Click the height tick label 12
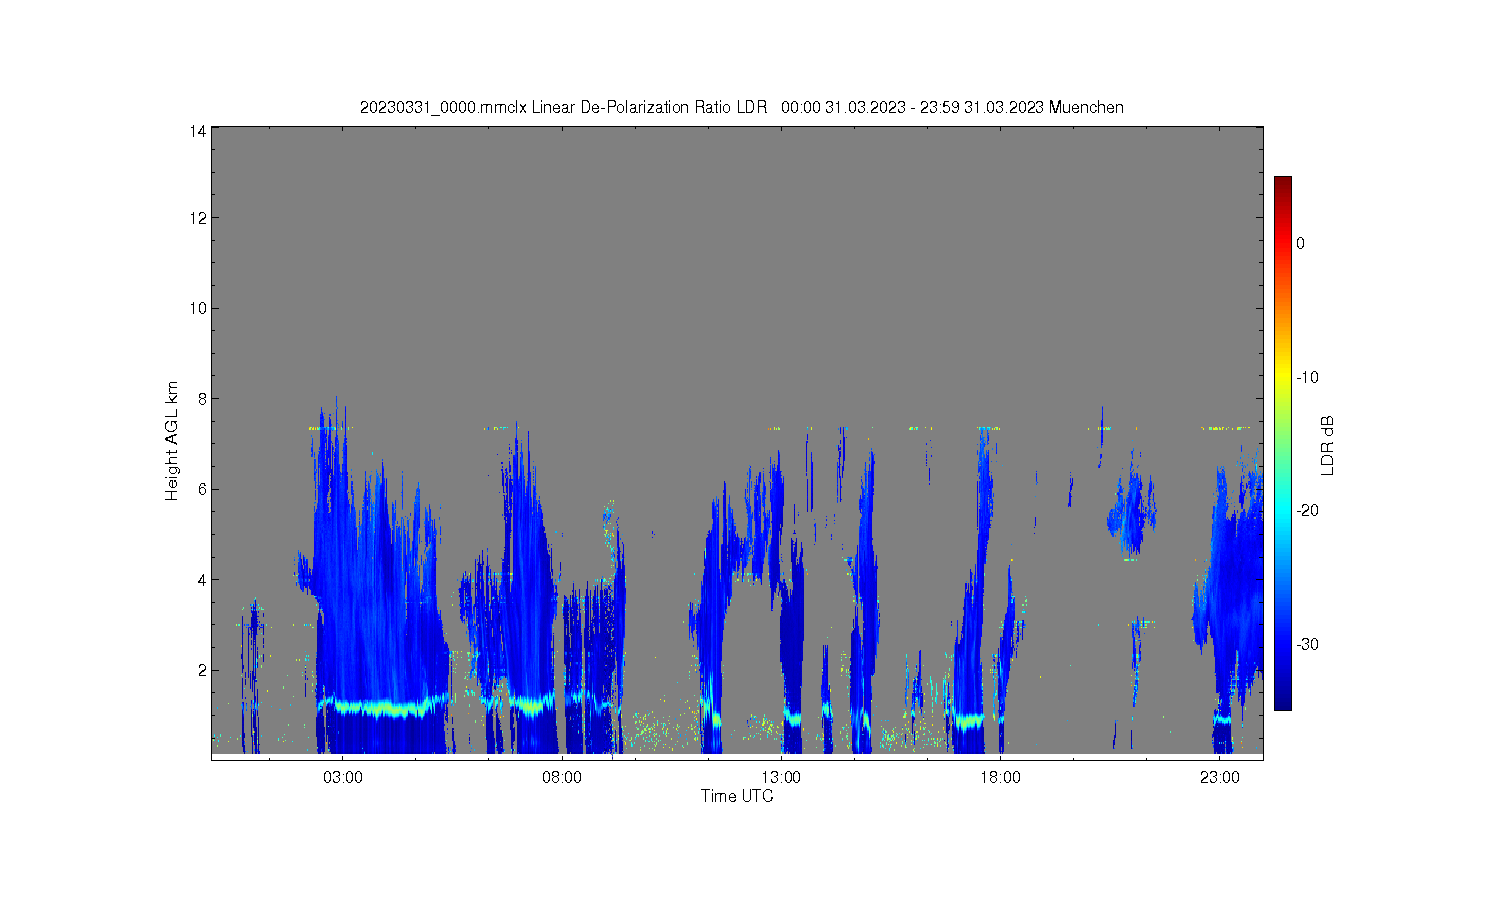This screenshot has height=900, width=1500. pyautogui.click(x=198, y=218)
